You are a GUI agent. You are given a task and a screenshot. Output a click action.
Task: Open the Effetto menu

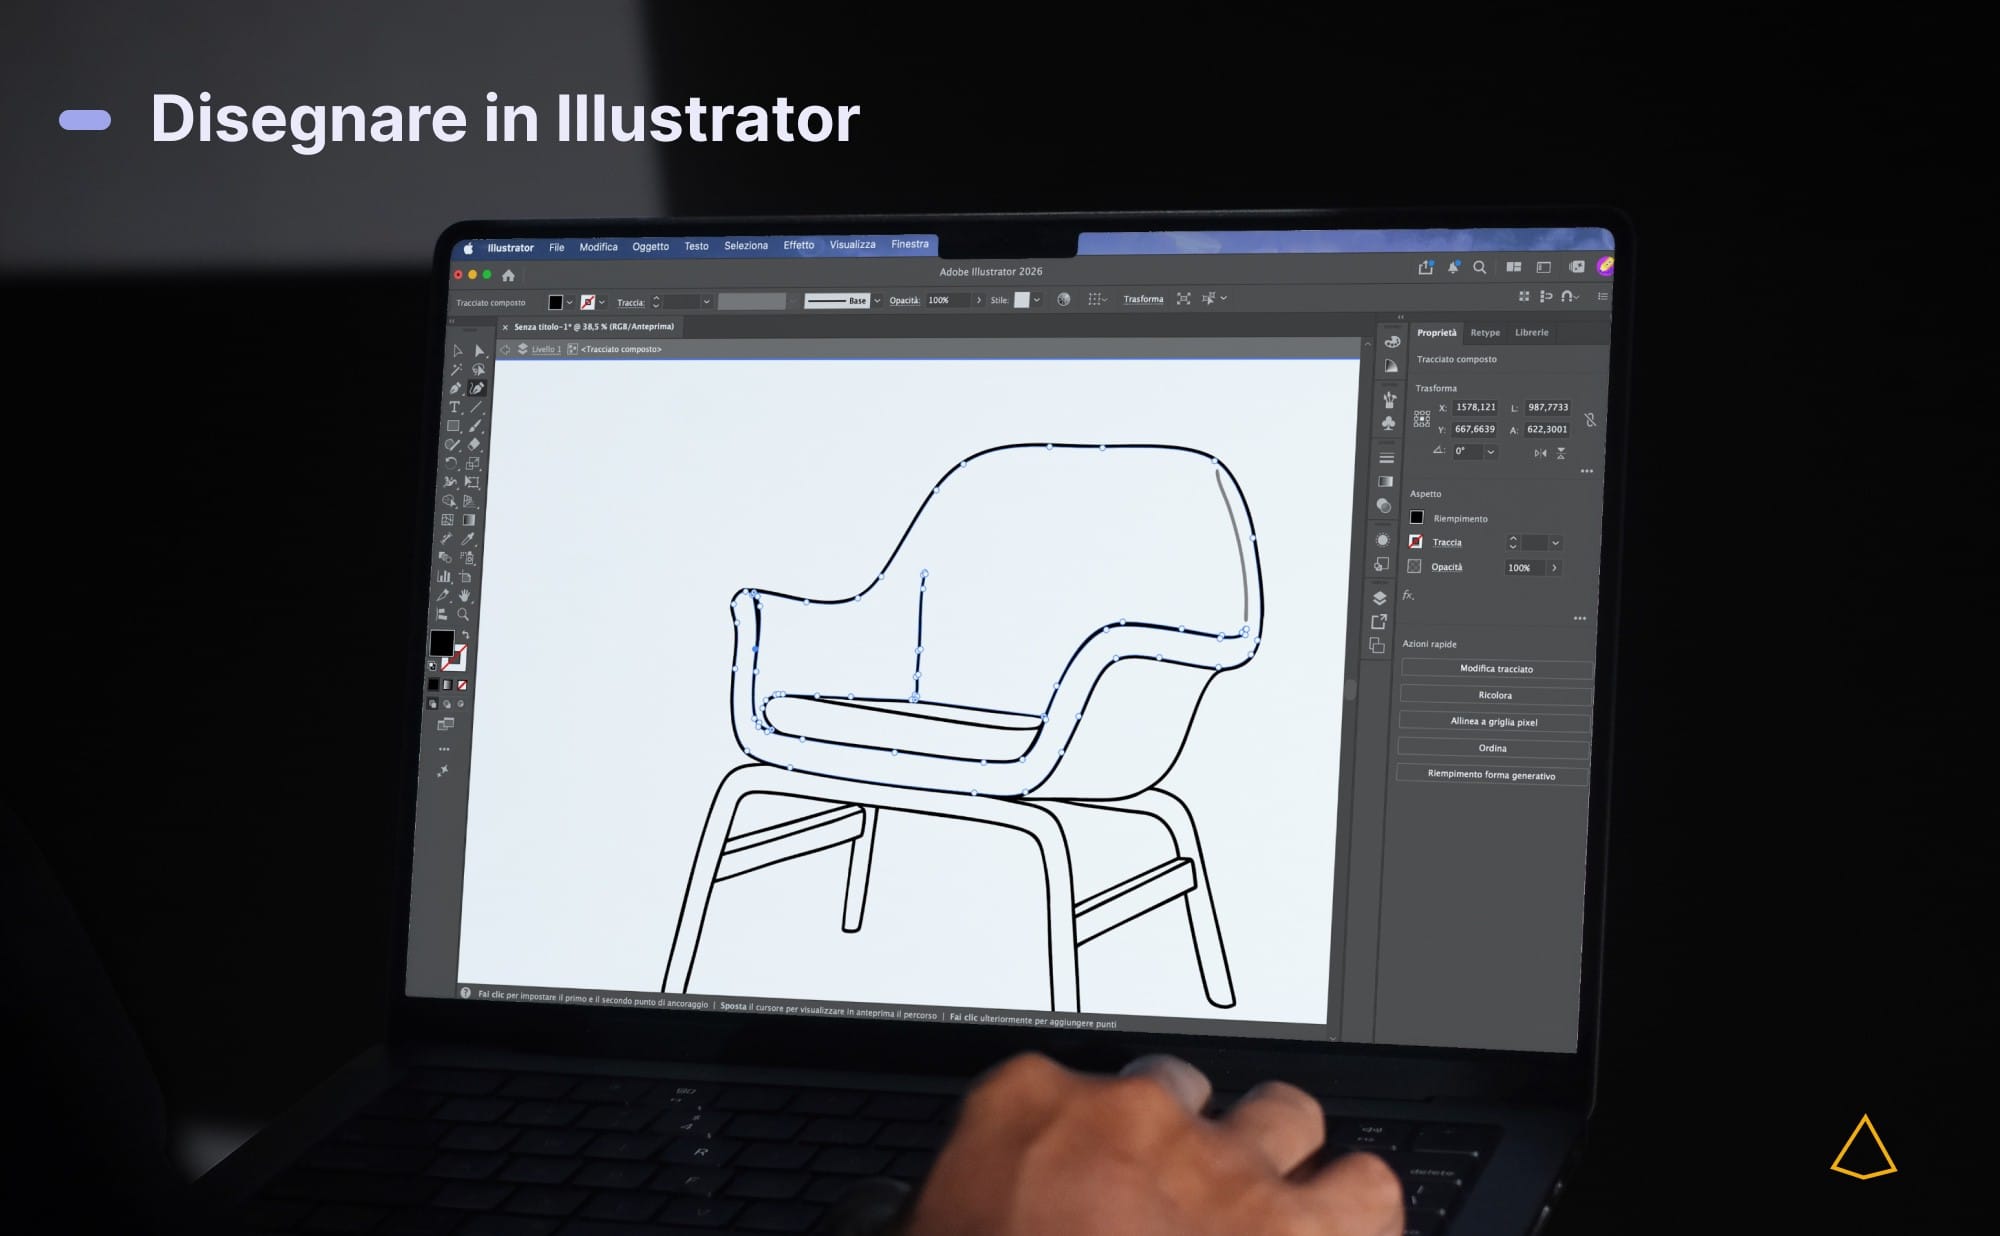(x=798, y=245)
